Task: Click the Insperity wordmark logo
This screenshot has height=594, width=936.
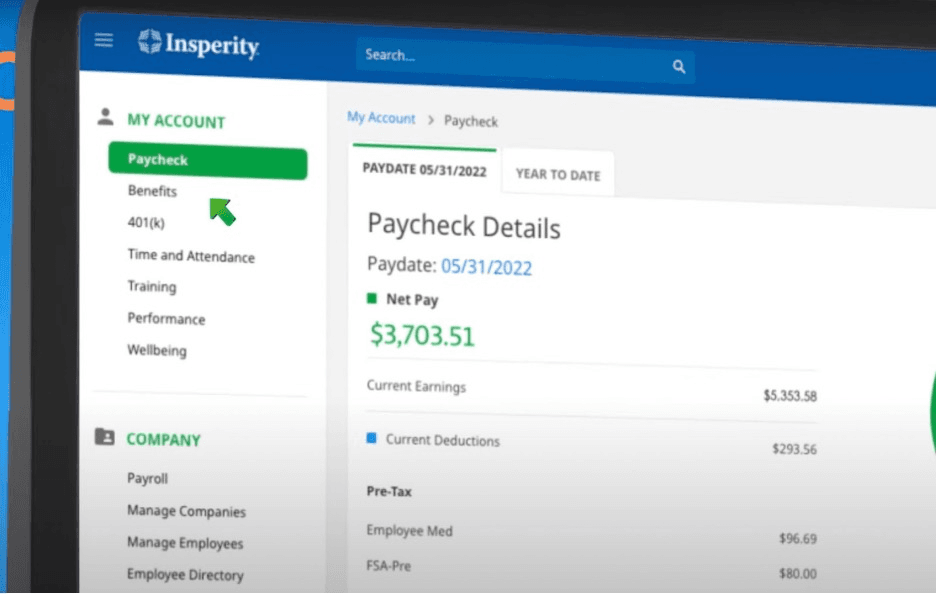Action: tap(210, 45)
